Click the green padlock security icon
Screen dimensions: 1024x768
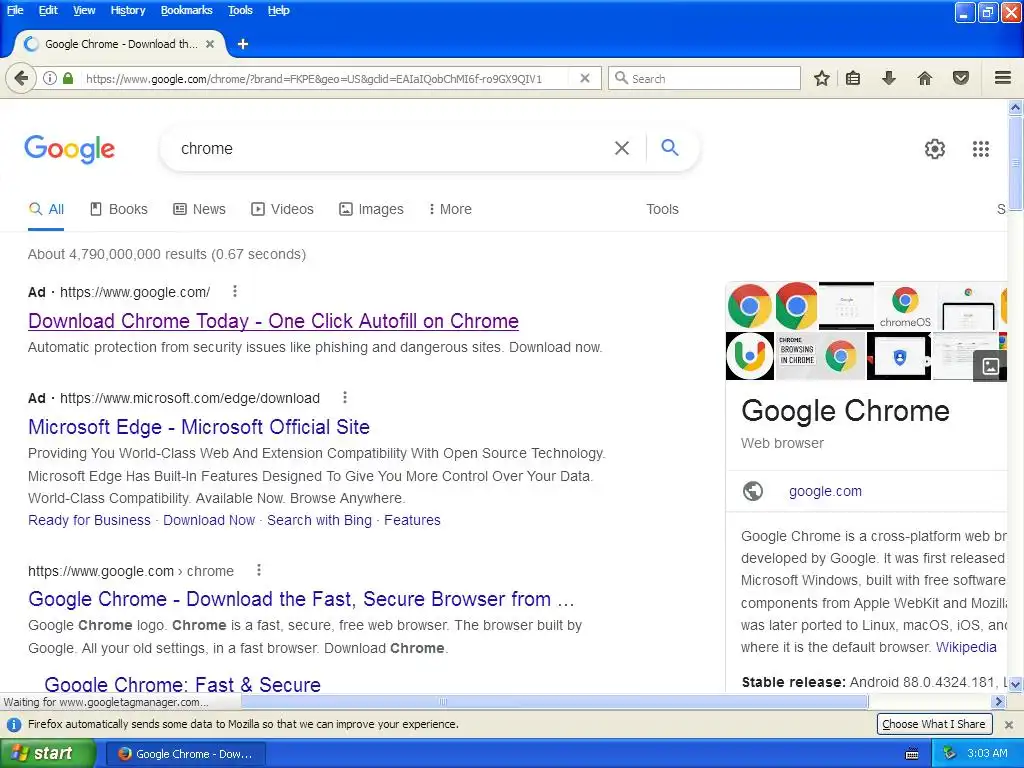(68, 78)
